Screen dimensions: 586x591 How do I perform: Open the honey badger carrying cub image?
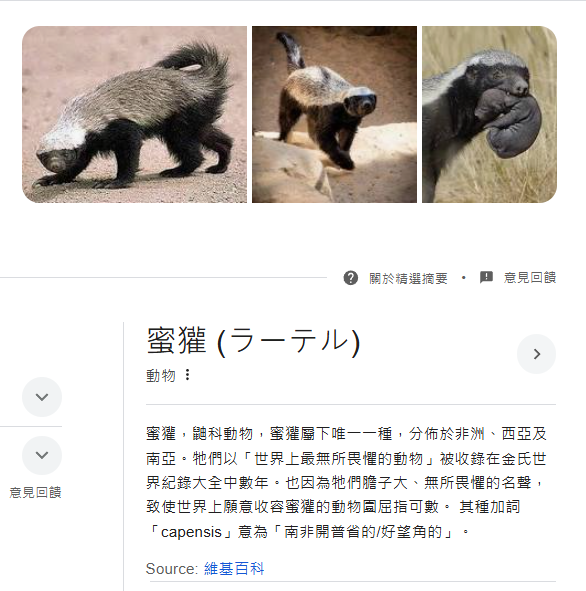(x=489, y=115)
